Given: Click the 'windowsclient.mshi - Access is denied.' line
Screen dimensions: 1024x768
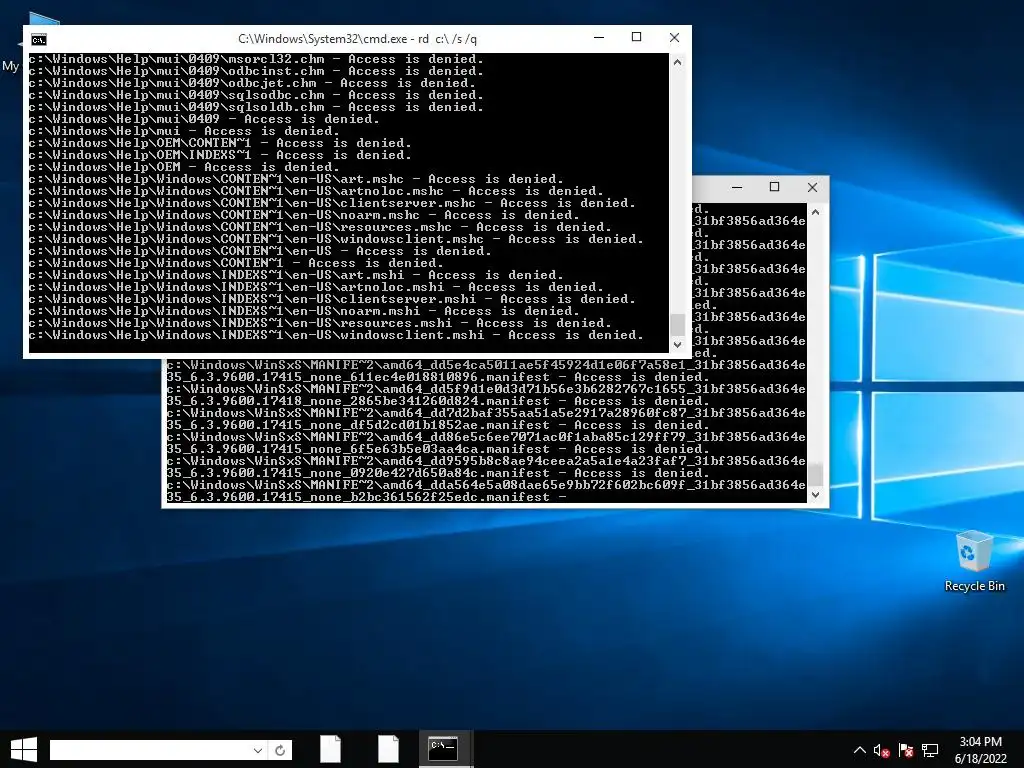Looking at the screenshot, I should [336, 335].
